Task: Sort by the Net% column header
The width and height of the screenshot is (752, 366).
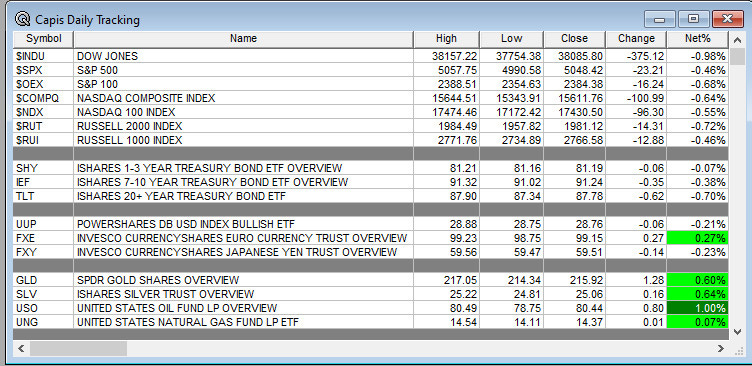Action: click(x=697, y=38)
